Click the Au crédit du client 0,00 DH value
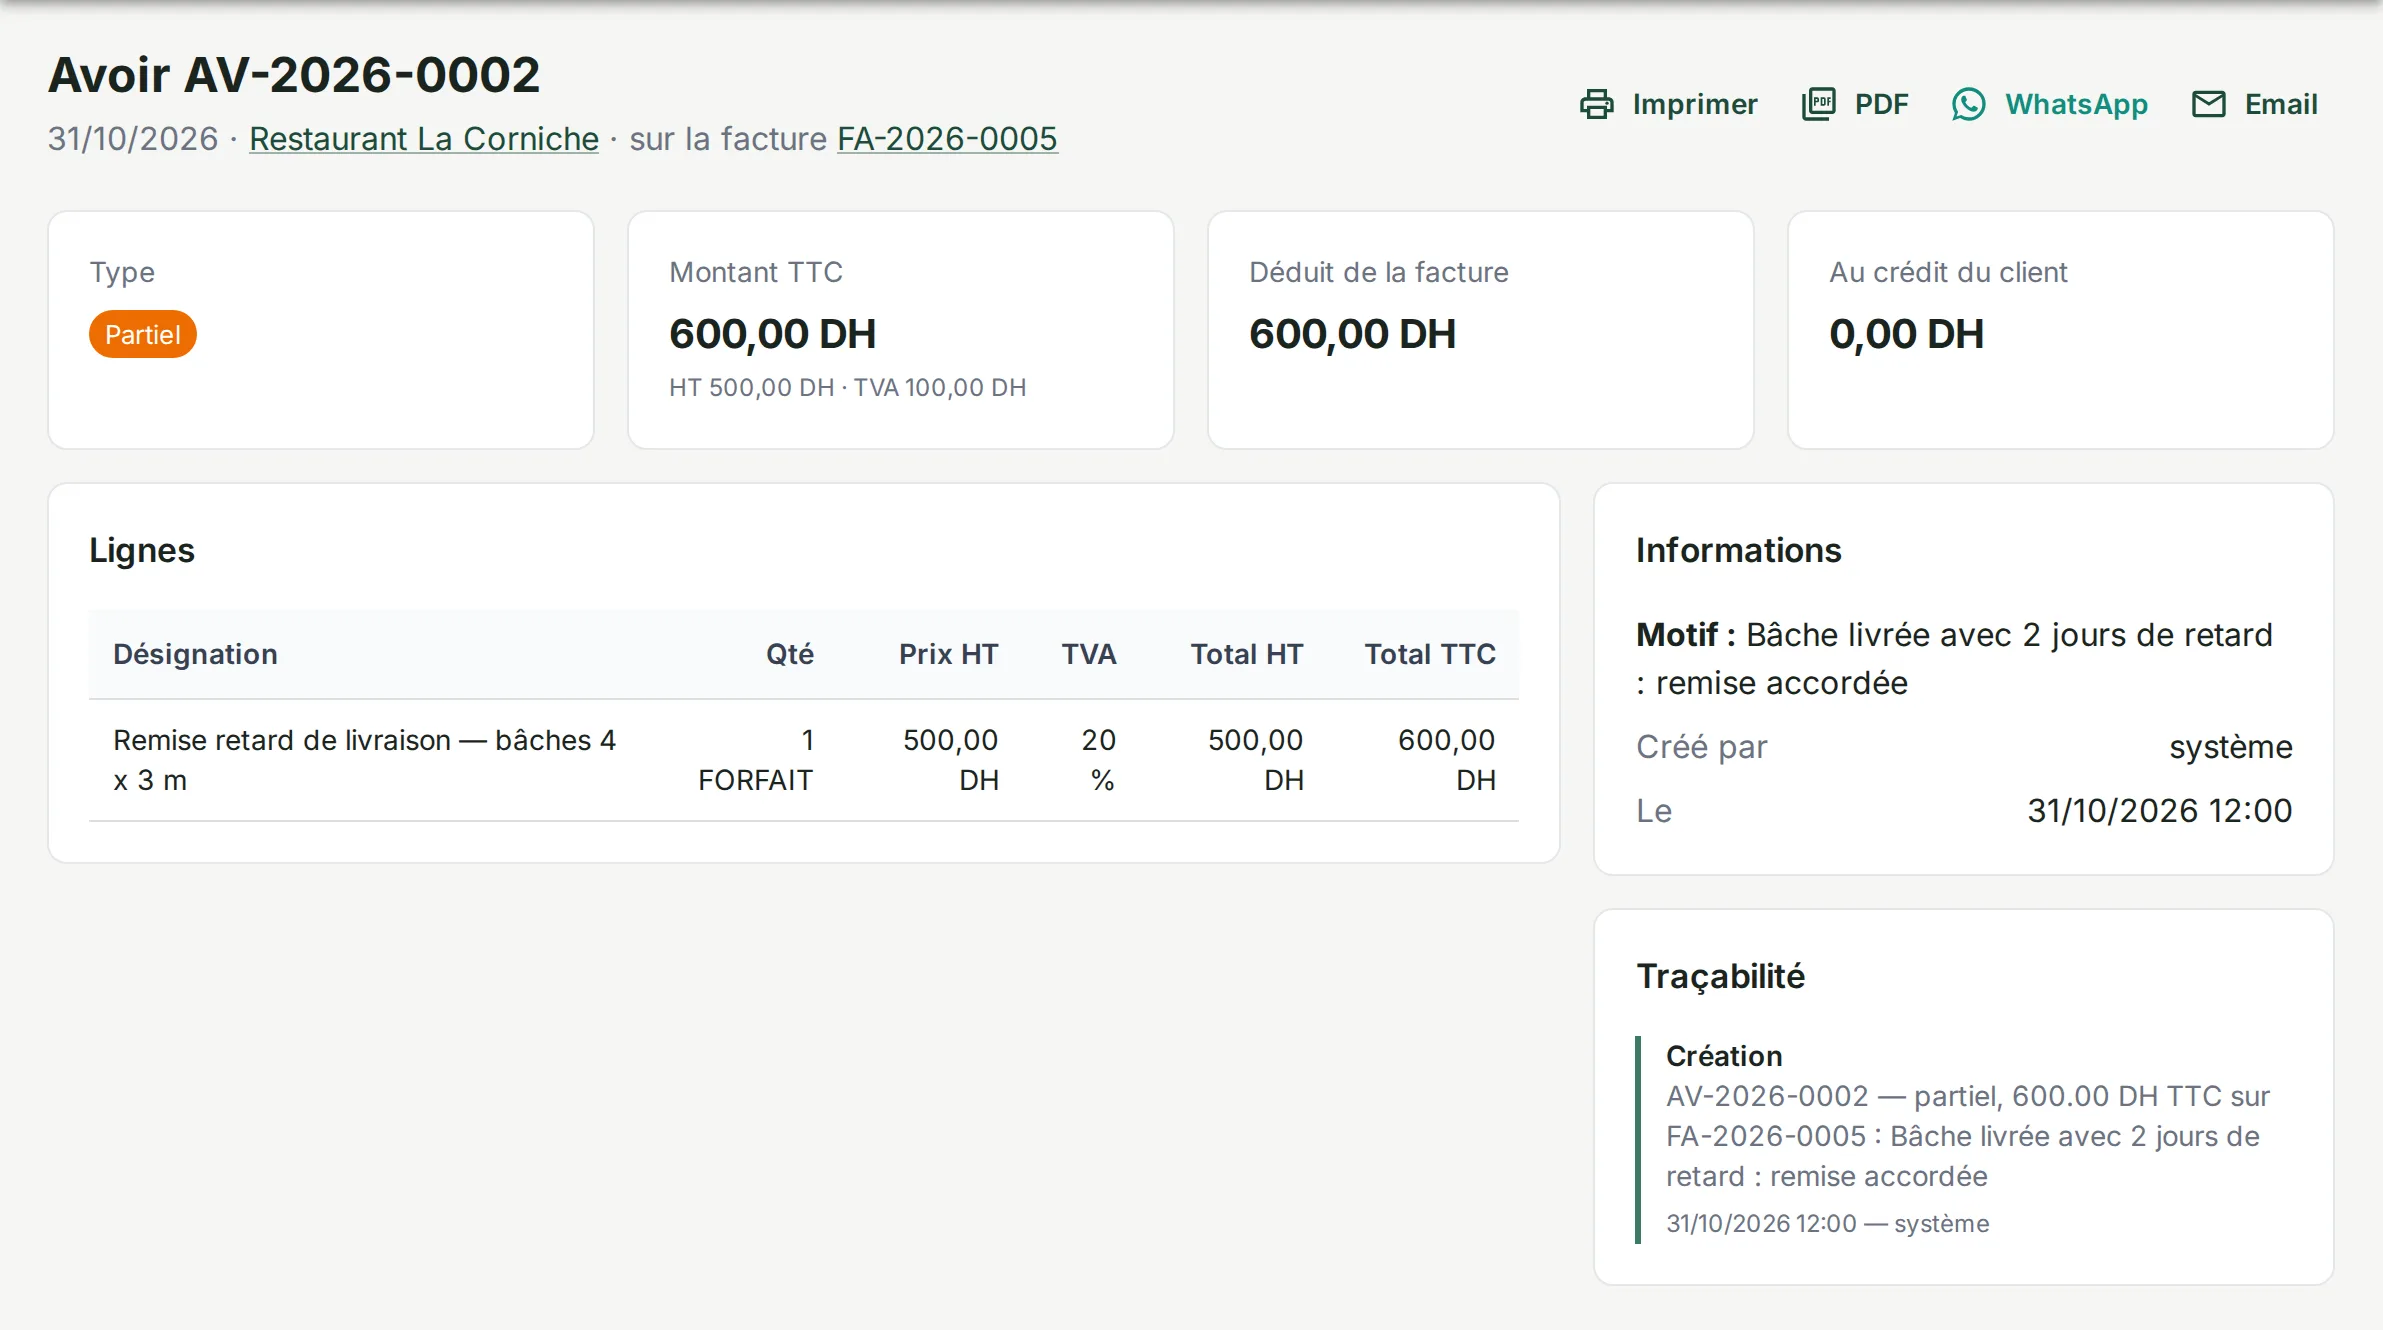 coord(1907,334)
